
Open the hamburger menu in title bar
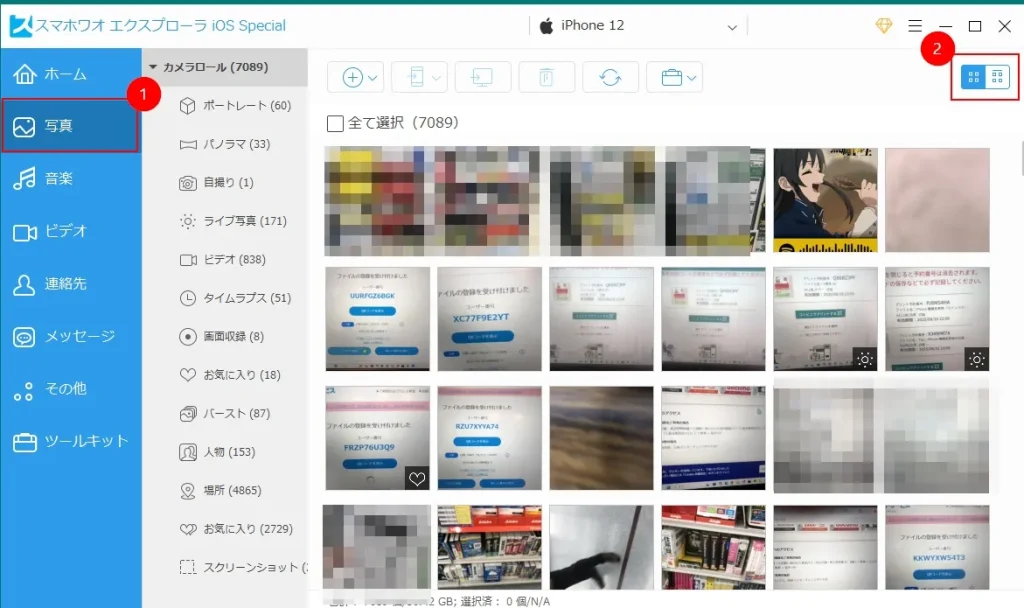point(917,26)
